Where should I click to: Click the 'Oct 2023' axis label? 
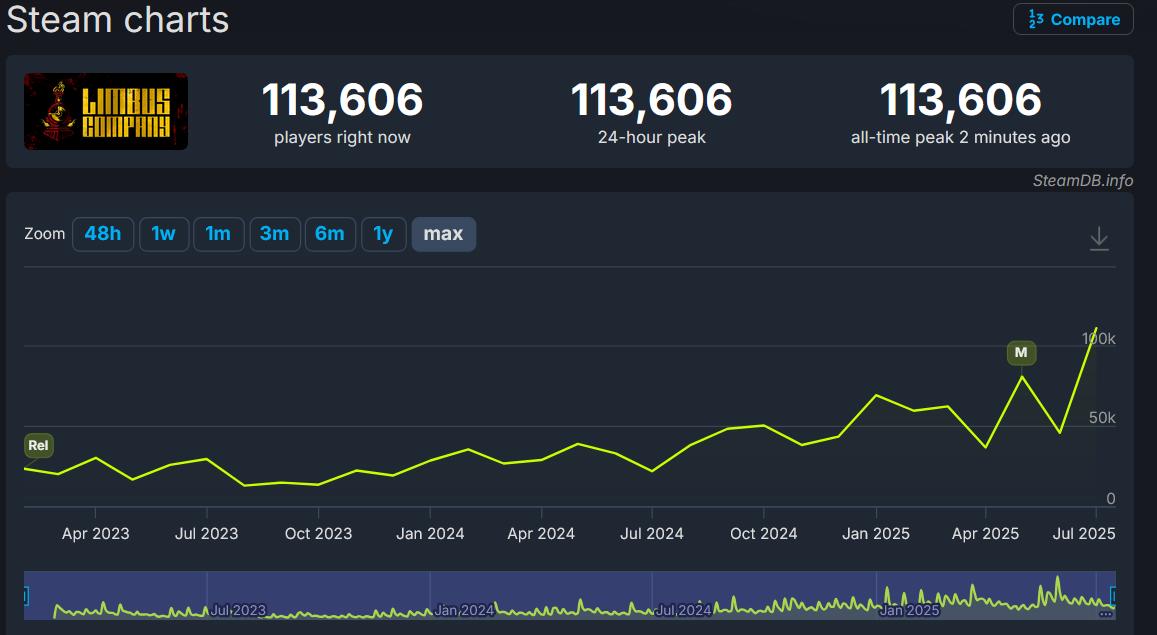[x=319, y=533]
